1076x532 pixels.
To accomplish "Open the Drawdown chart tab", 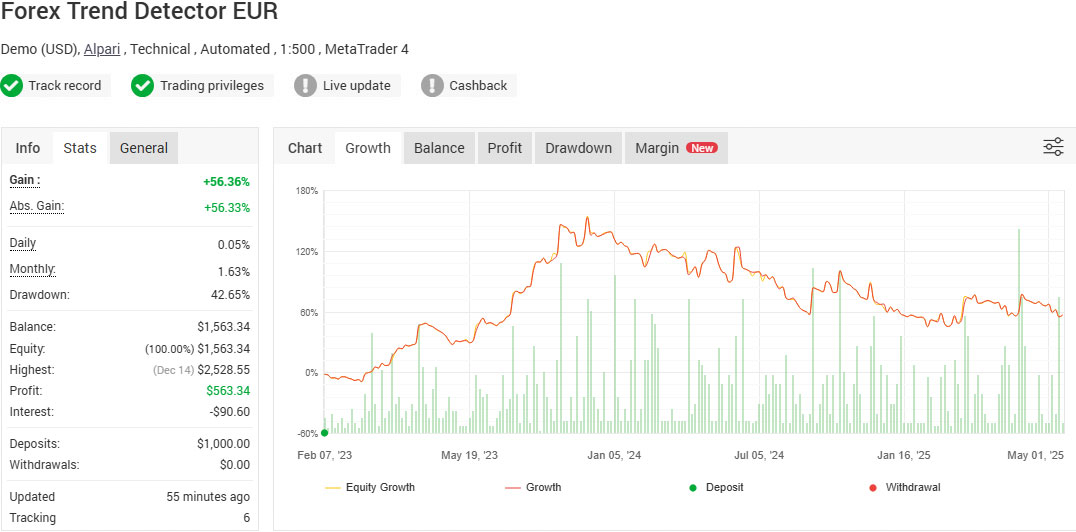I will (578, 148).
